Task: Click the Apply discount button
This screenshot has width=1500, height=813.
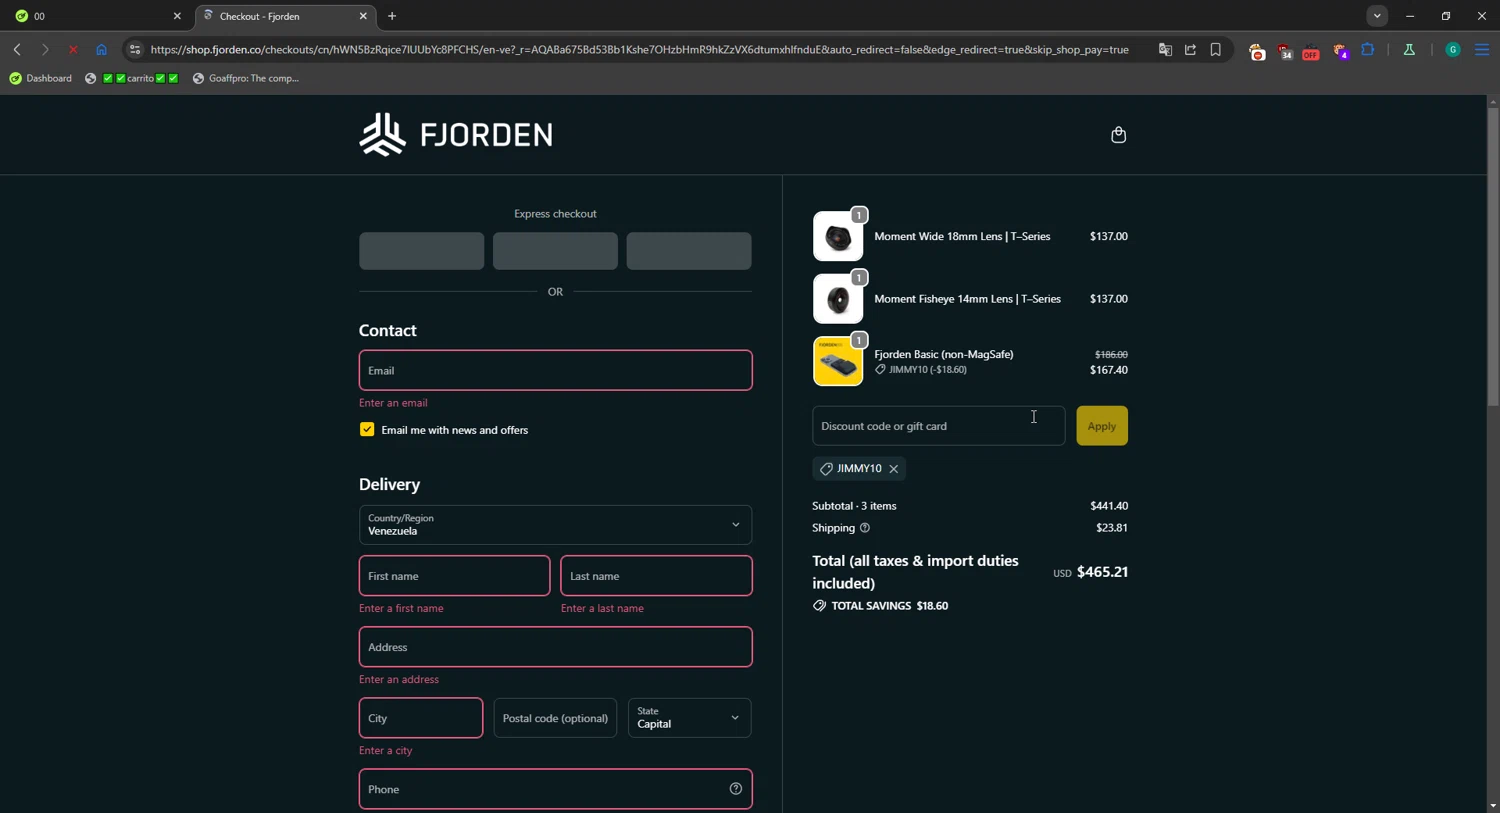Action: [x=1102, y=426]
